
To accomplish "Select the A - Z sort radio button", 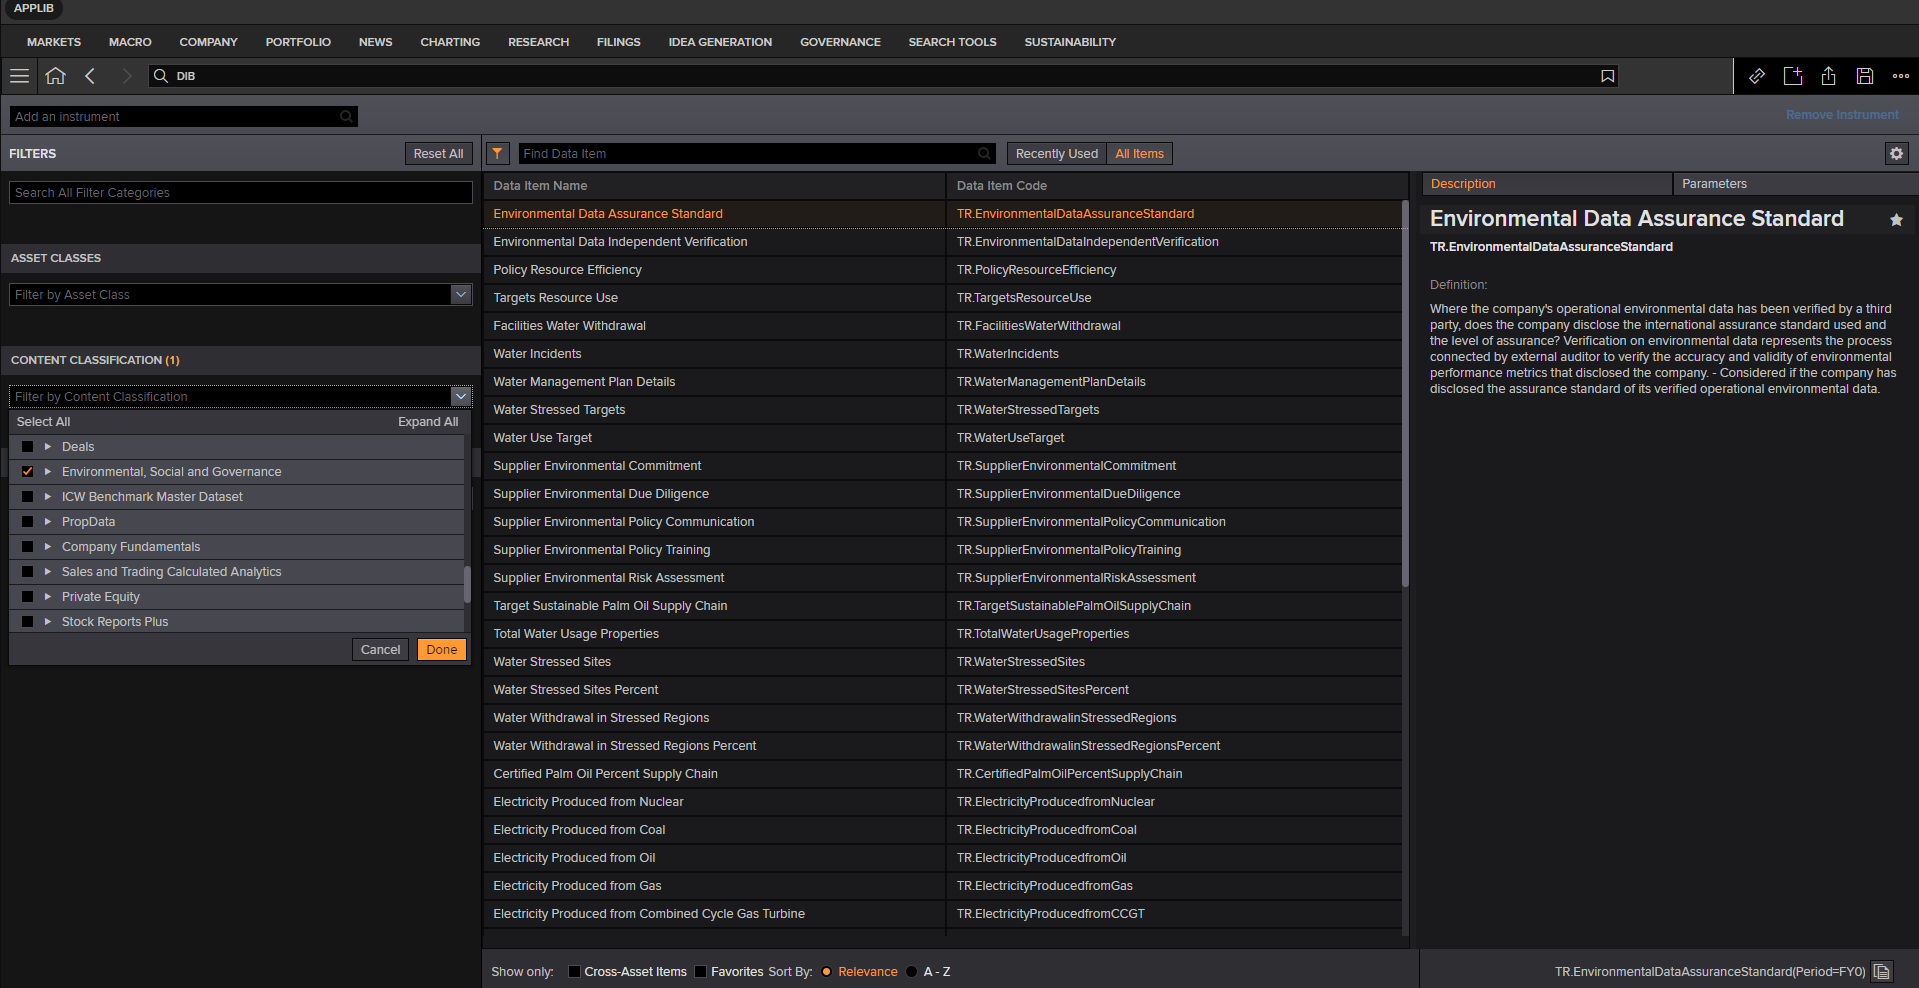I will (911, 971).
